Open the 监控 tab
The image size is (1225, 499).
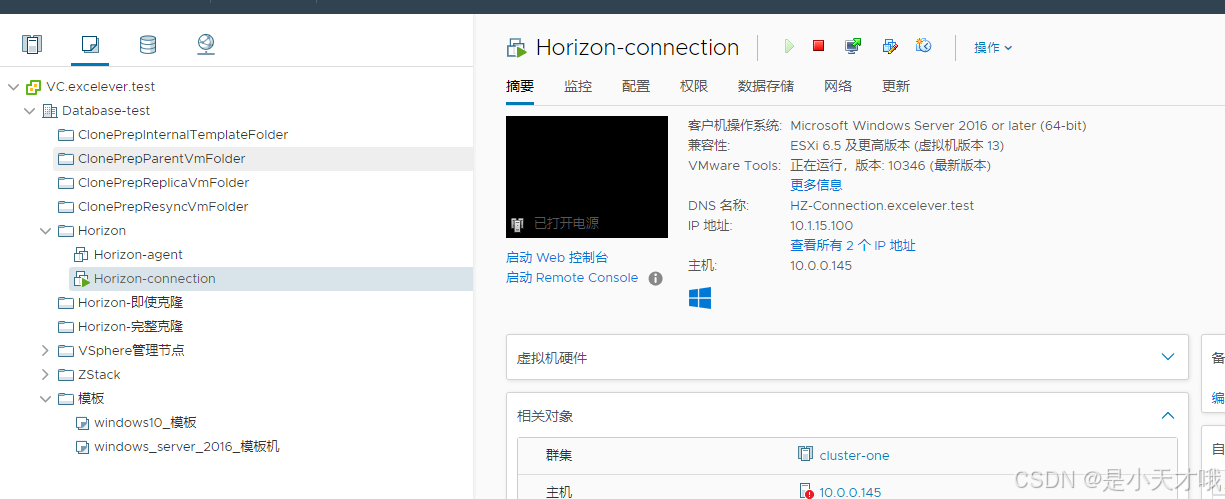pos(578,86)
